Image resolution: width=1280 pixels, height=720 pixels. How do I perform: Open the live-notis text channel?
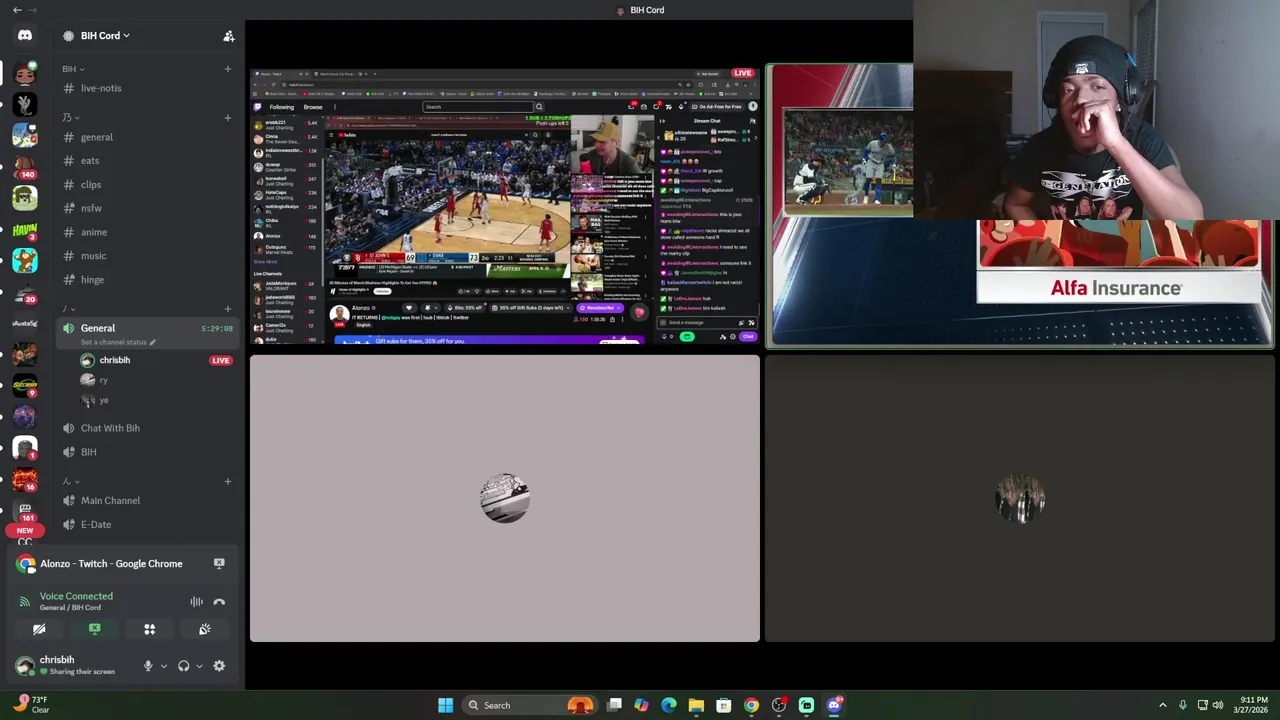145,88
